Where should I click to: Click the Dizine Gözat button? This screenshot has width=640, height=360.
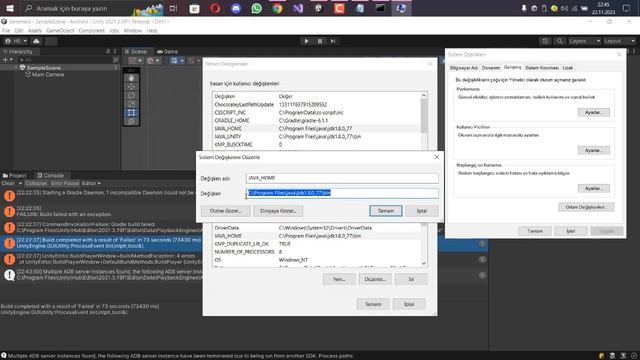pyautogui.click(x=225, y=211)
